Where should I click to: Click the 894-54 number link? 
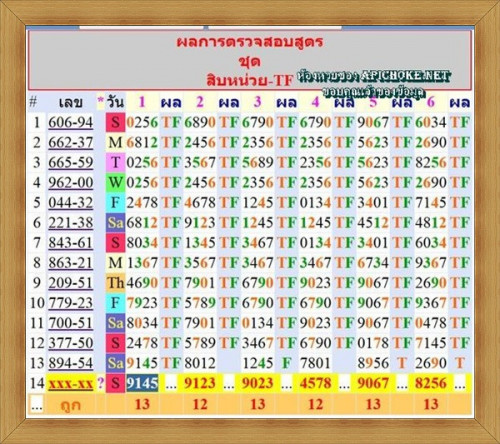pyautogui.click(x=71, y=363)
